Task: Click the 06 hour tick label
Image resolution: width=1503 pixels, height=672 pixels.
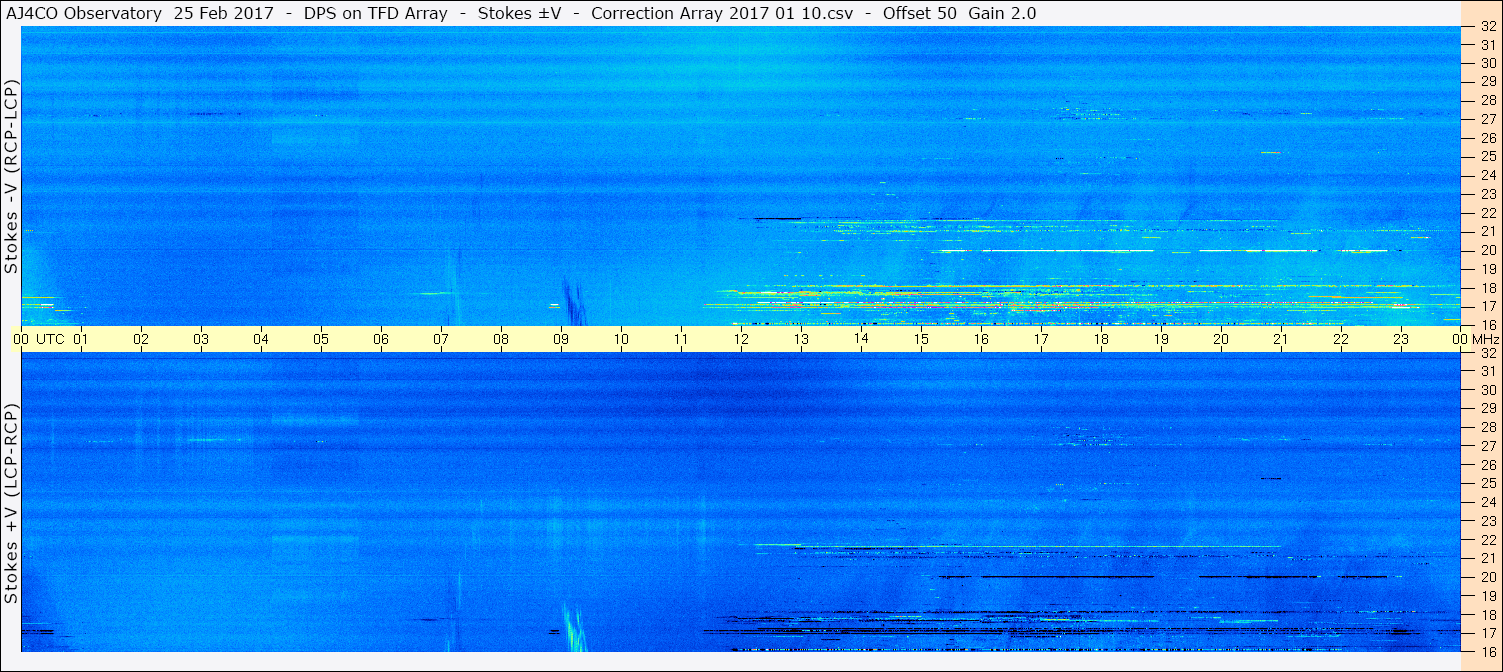Action: point(381,339)
